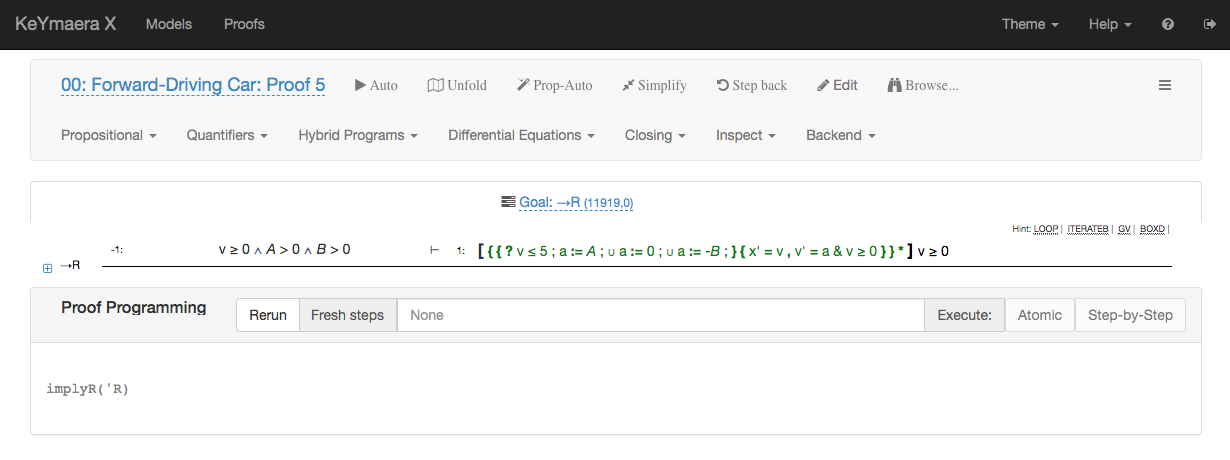Screen dimensions: 1230x460
Task: Step back one proof step
Action: 752,86
